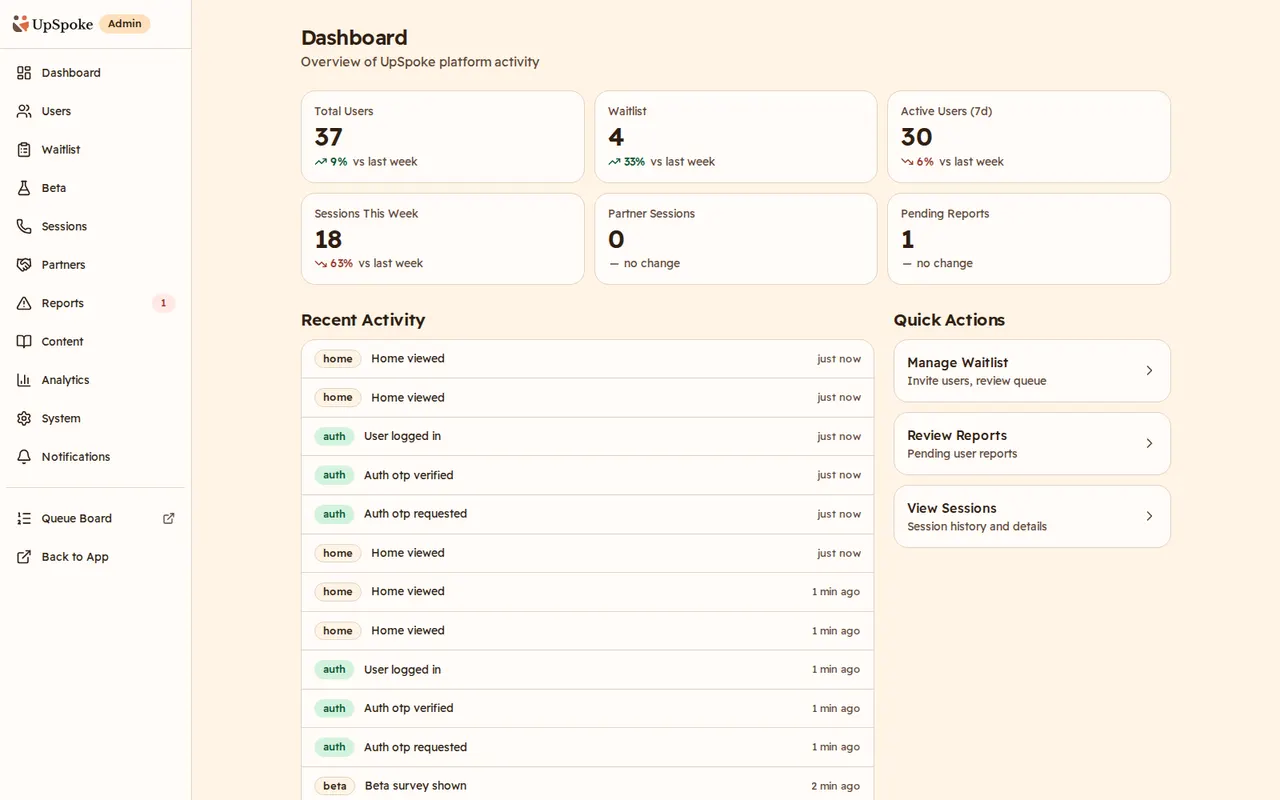The image size is (1280, 800).
Task: Open the View Sessions quick action
Action: click(1032, 517)
